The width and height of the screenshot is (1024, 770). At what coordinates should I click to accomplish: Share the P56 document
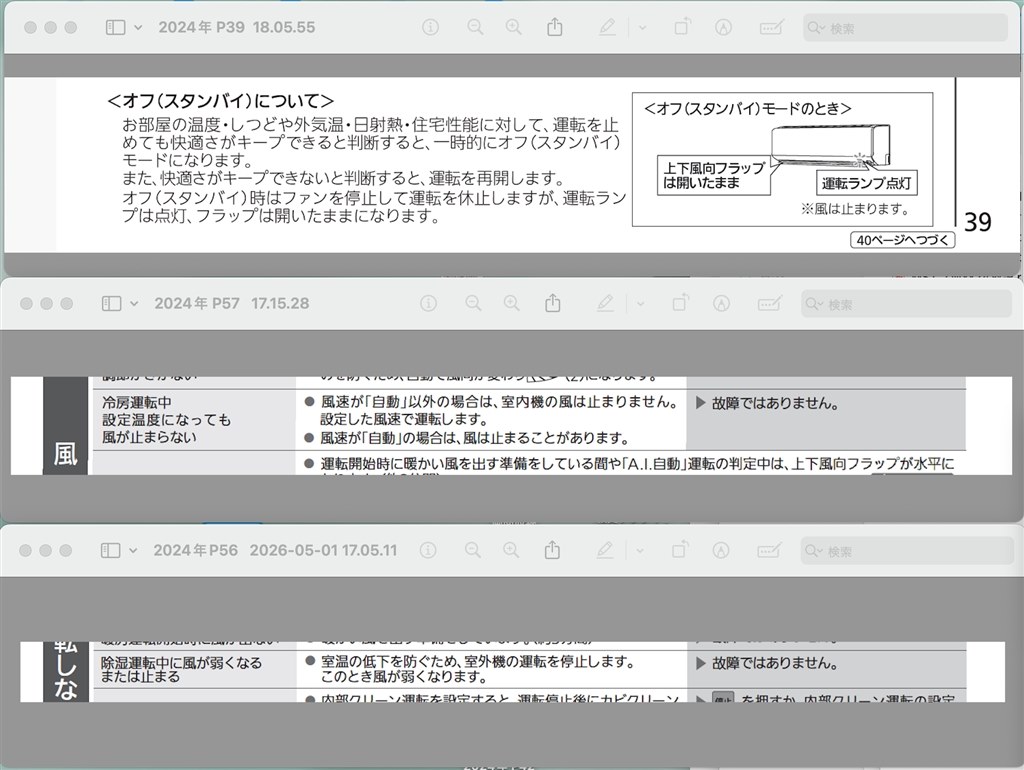pos(552,550)
